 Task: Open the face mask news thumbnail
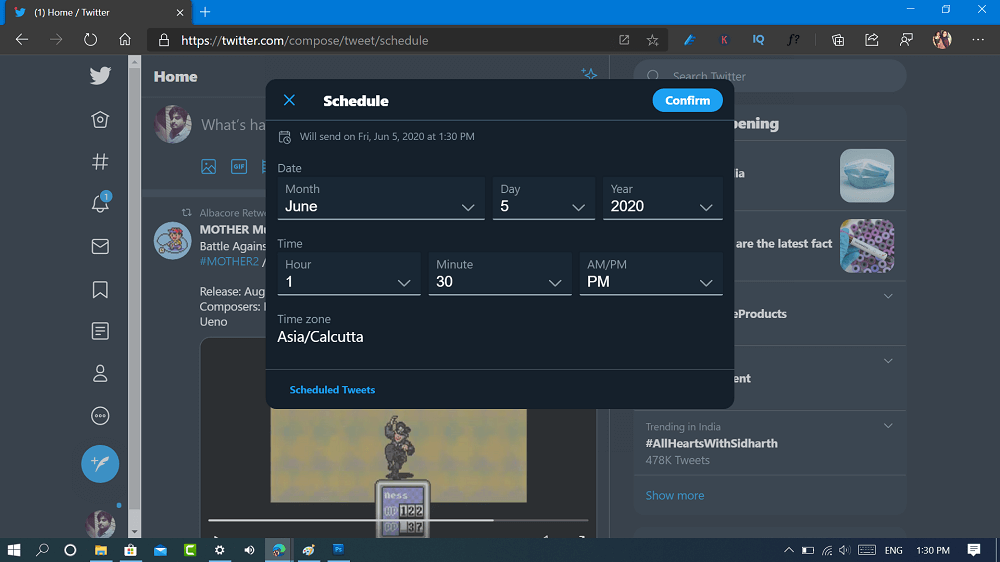pos(867,175)
